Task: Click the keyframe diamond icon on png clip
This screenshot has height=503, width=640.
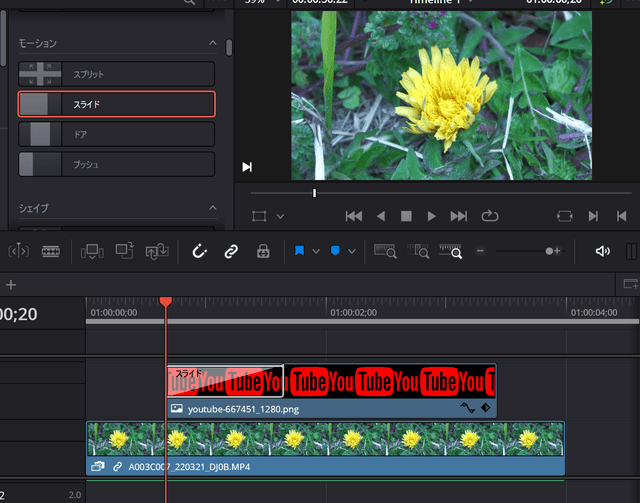Action: pos(485,407)
